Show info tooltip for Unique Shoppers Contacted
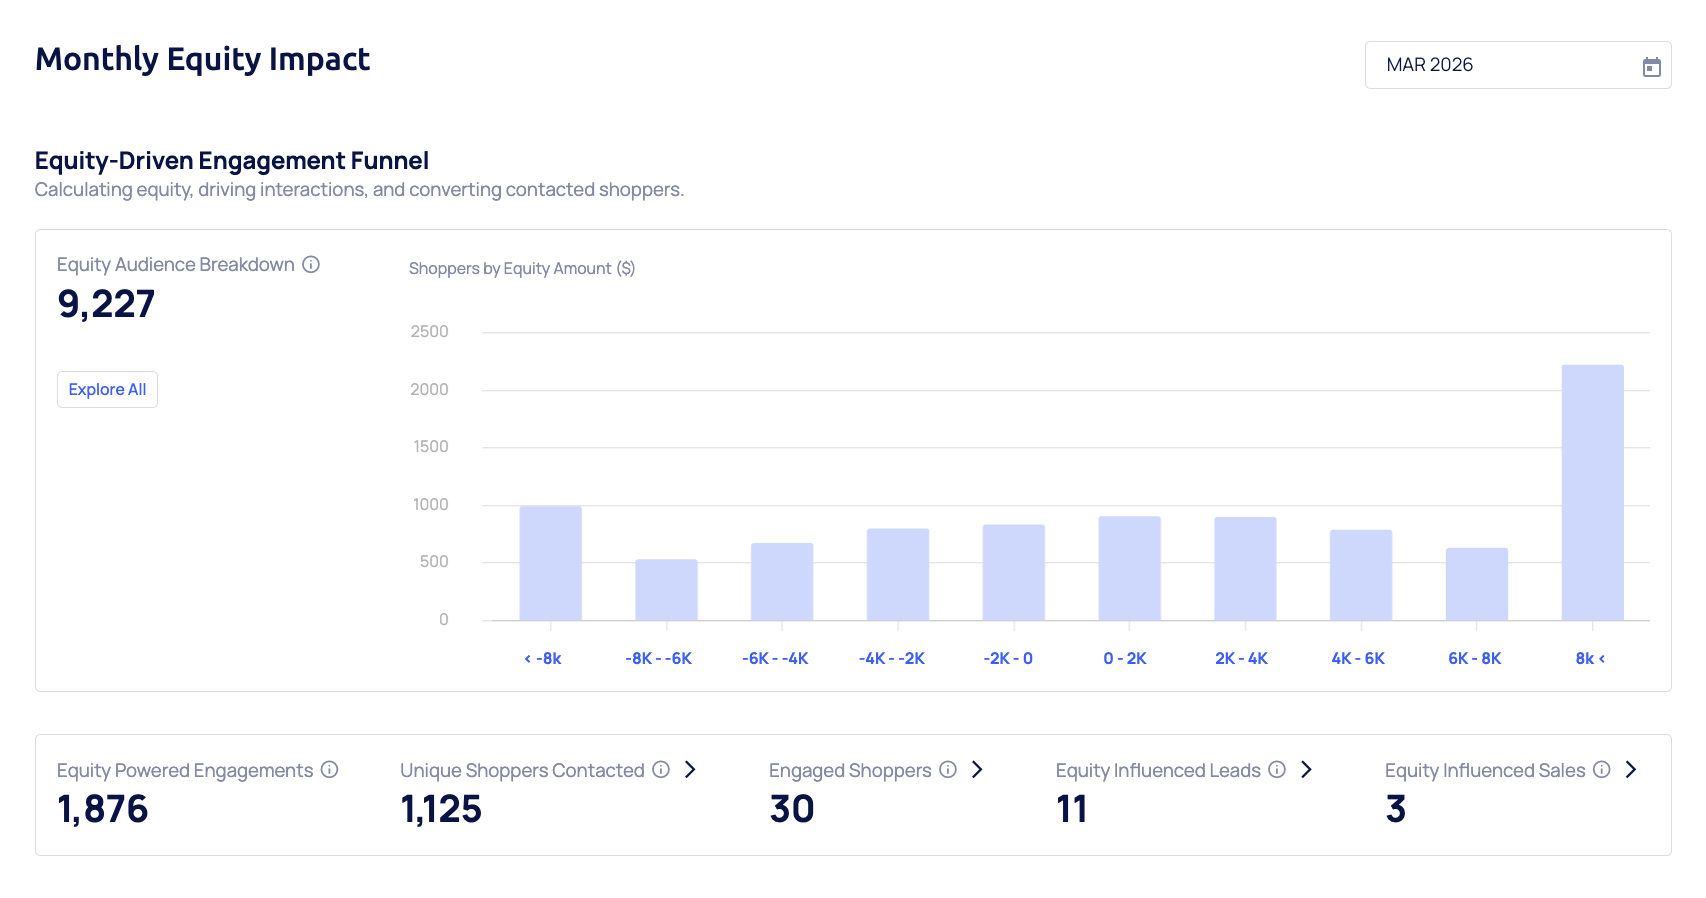Viewport: 1706px width, 898px height. (x=660, y=769)
